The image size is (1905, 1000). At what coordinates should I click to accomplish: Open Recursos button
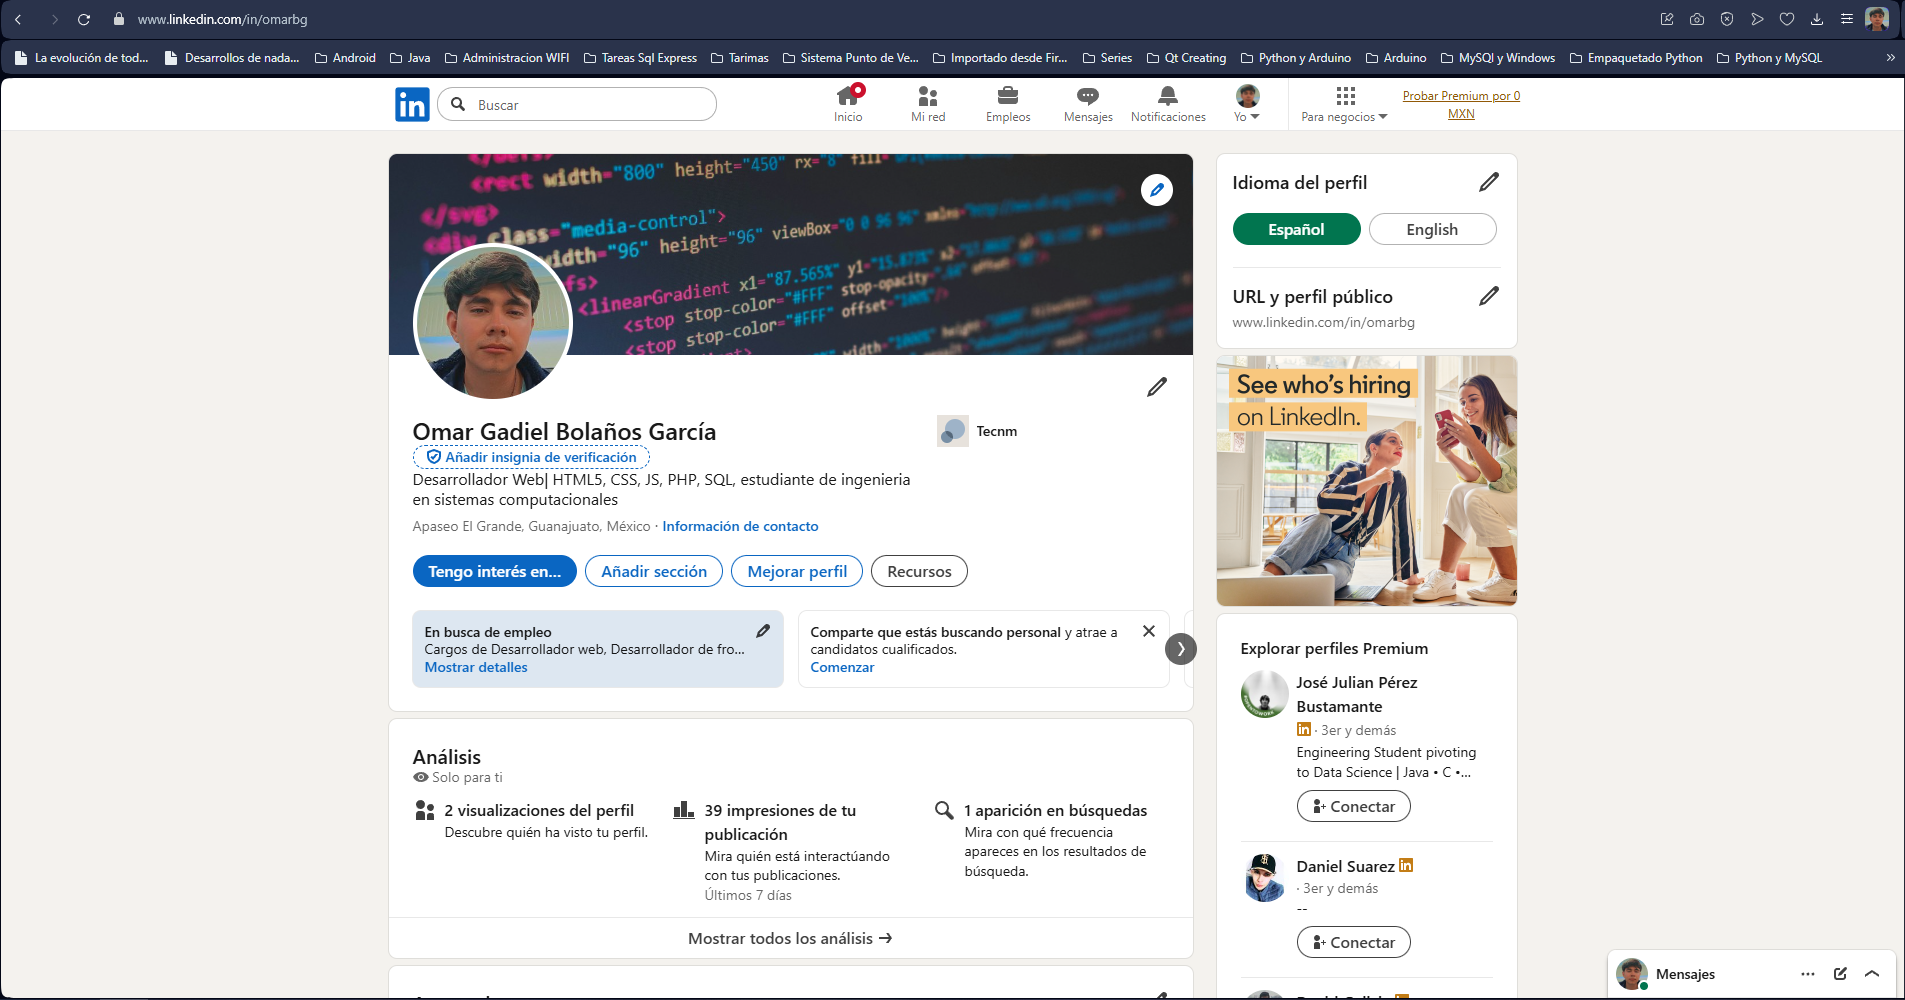[x=919, y=571]
